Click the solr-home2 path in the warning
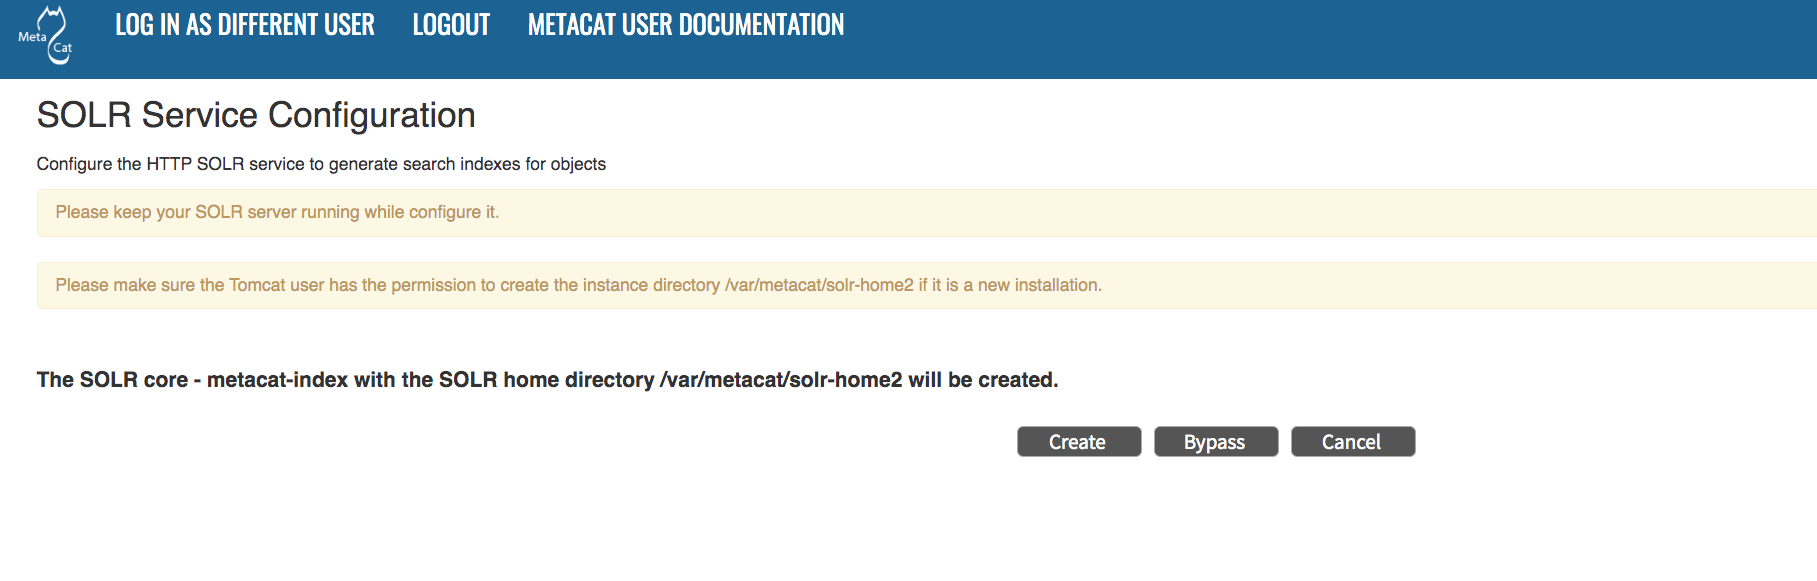 [x=819, y=286]
